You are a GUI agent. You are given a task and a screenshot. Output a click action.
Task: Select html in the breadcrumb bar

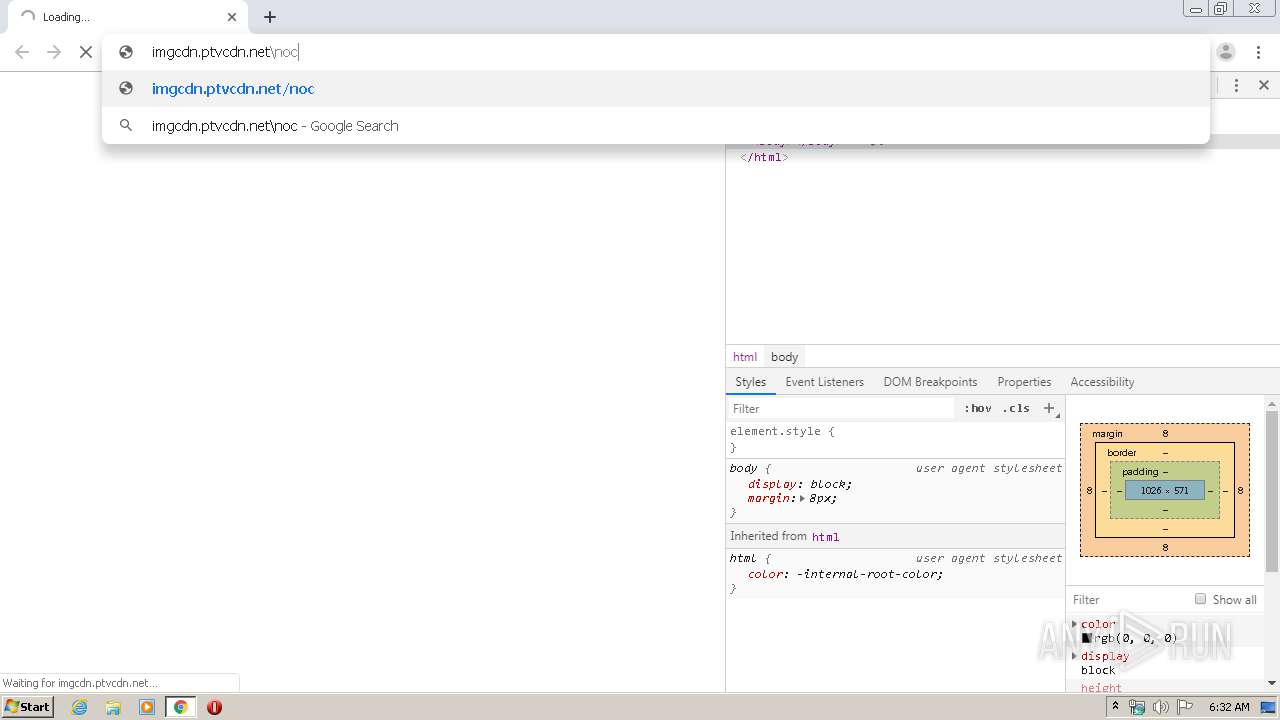(x=745, y=357)
